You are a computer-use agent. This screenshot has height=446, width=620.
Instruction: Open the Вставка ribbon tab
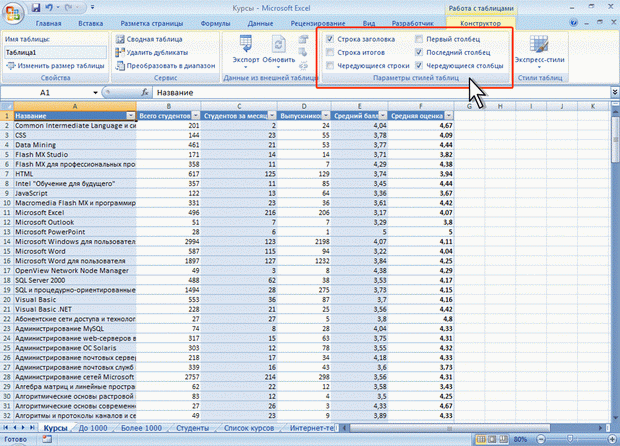[91, 23]
